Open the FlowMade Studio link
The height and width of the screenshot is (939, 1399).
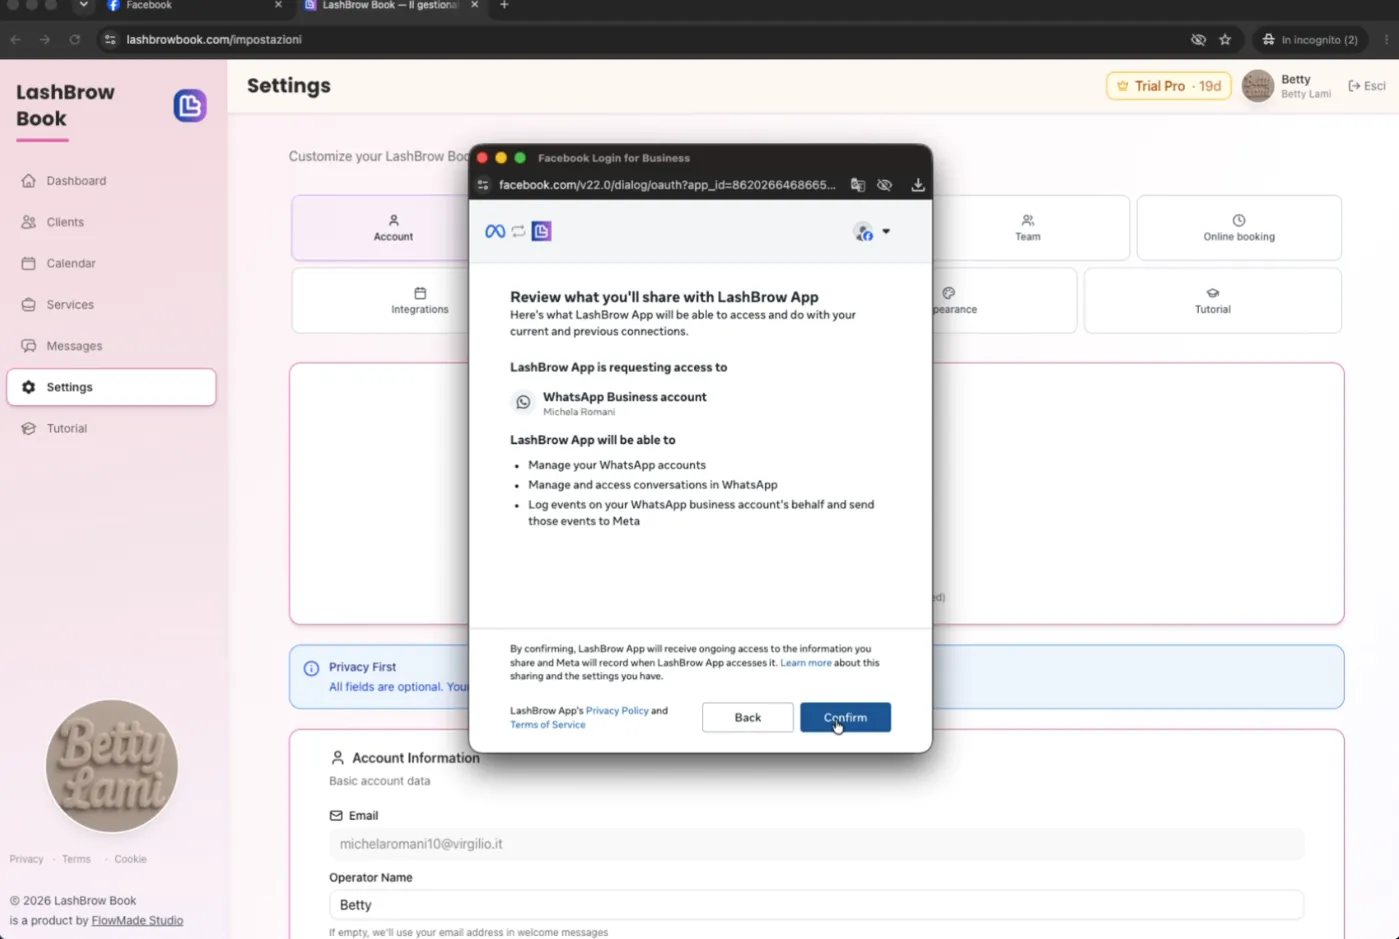click(x=137, y=920)
